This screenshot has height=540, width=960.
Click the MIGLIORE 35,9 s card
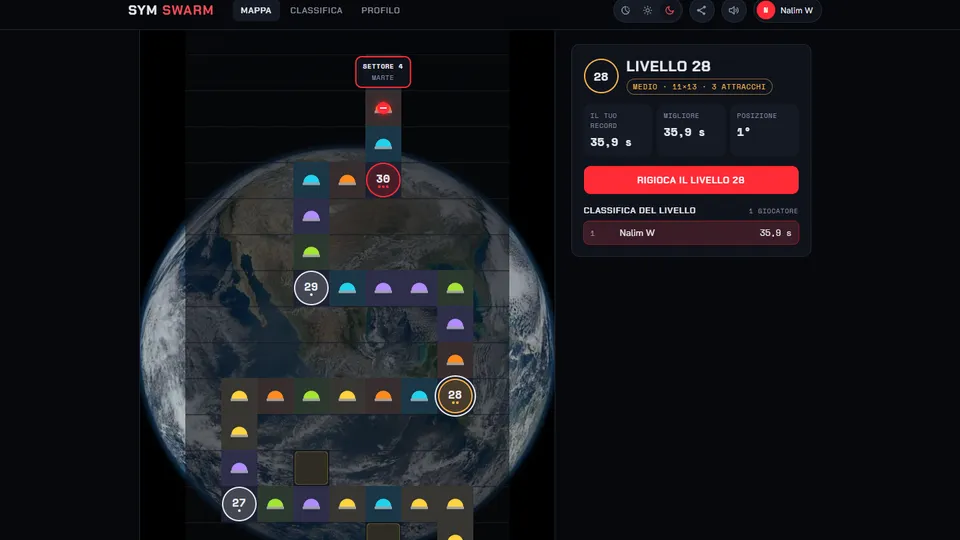[691, 130]
